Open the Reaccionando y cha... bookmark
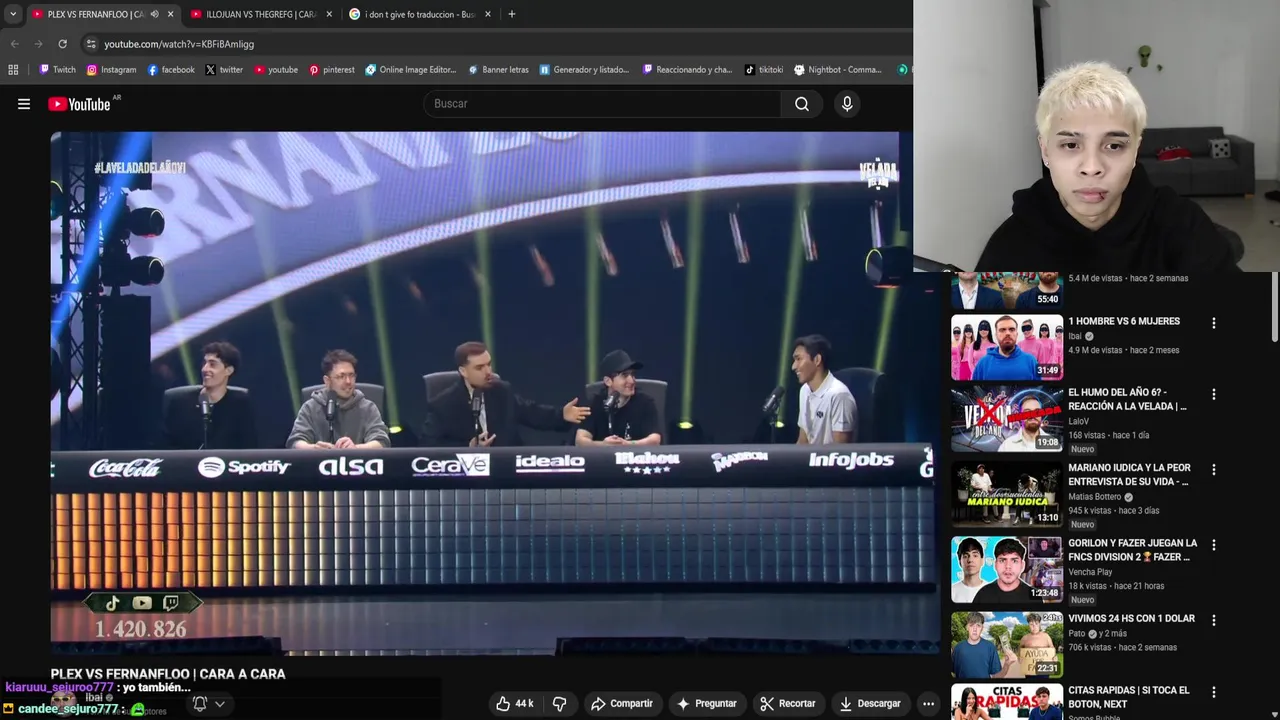Image resolution: width=1280 pixels, height=720 pixels. pyautogui.click(x=688, y=70)
